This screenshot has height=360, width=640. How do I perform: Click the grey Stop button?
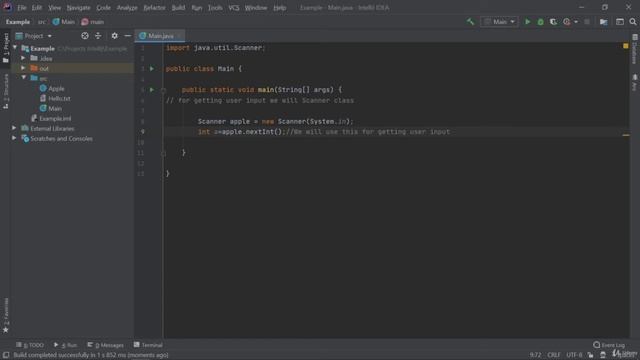coord(587,22)
